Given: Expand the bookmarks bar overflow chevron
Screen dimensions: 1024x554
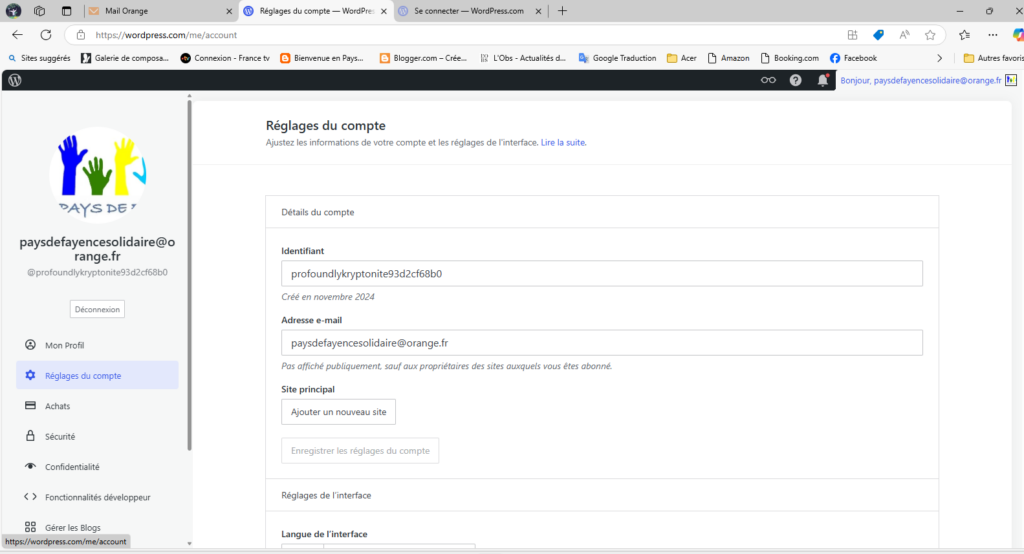Looking at the screenshot, I should tap(939, 58).
